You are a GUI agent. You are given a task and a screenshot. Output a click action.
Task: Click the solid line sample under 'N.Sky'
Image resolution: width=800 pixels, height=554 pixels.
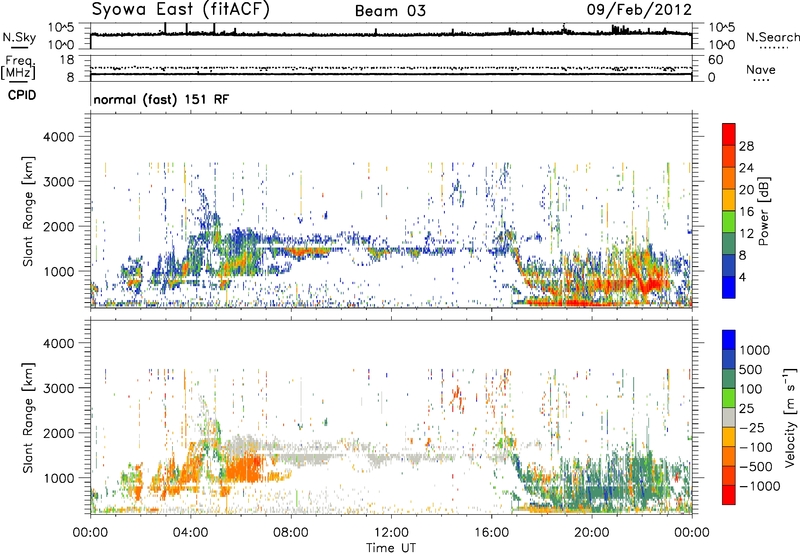click(x=19, y=47)
